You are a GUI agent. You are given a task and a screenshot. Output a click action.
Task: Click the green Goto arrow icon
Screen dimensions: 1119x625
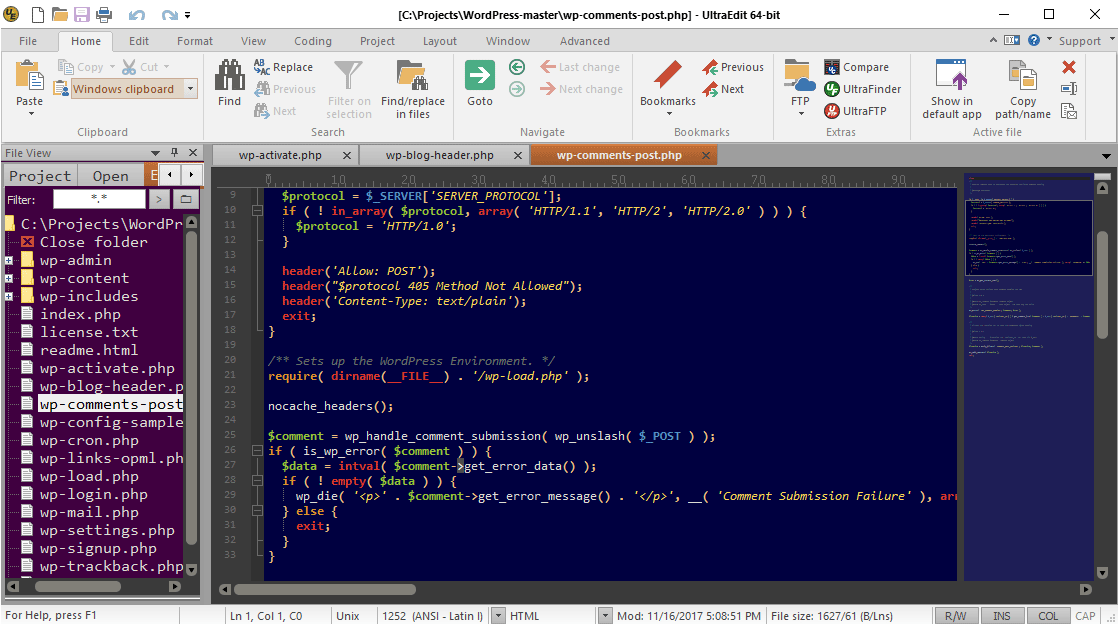(480, 76)
